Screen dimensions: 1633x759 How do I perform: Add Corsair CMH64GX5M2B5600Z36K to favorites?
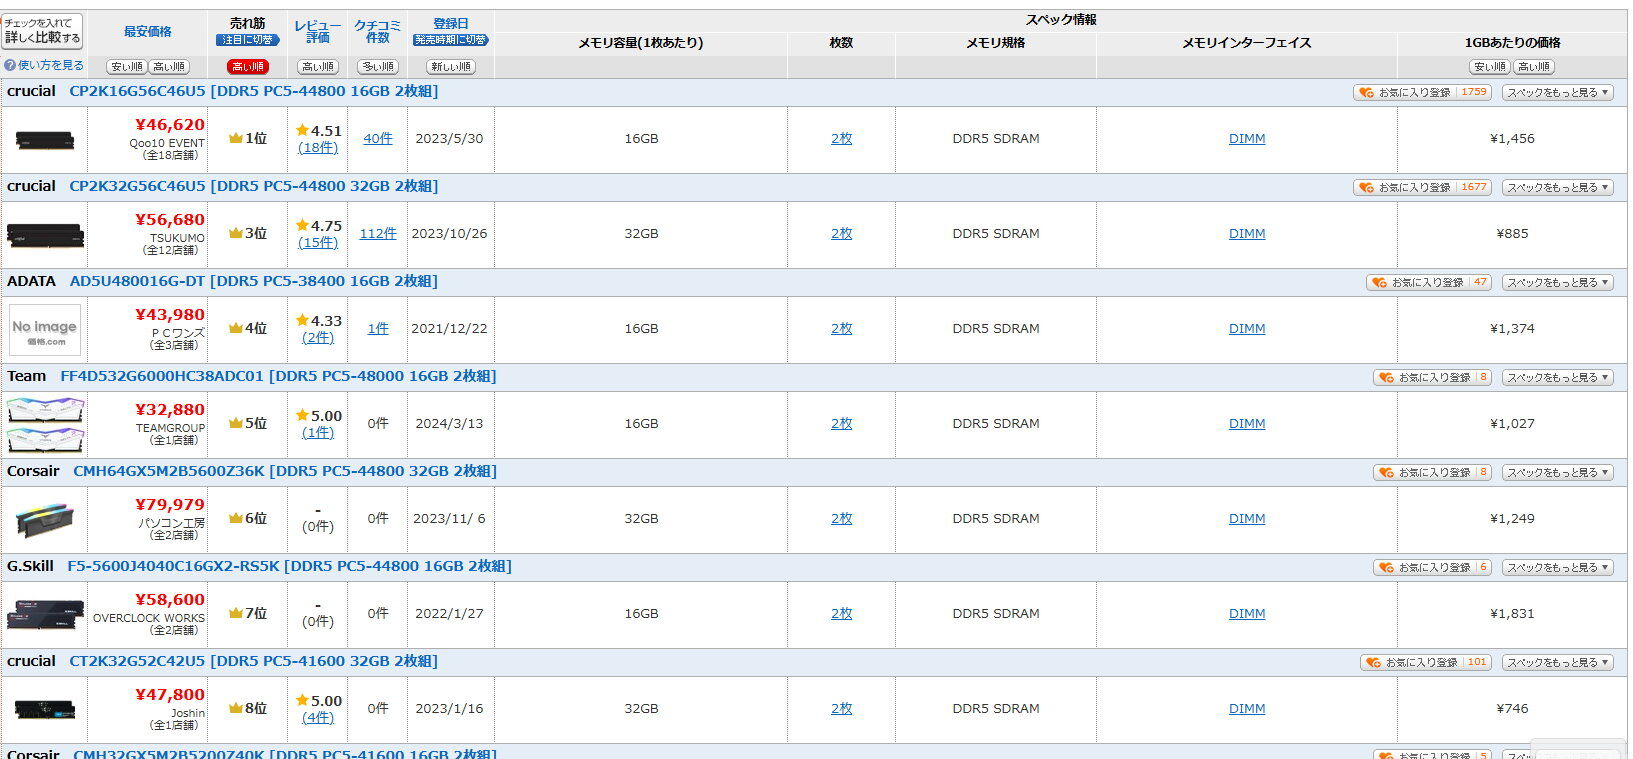pyautogui.click(x=1433, y=472)
